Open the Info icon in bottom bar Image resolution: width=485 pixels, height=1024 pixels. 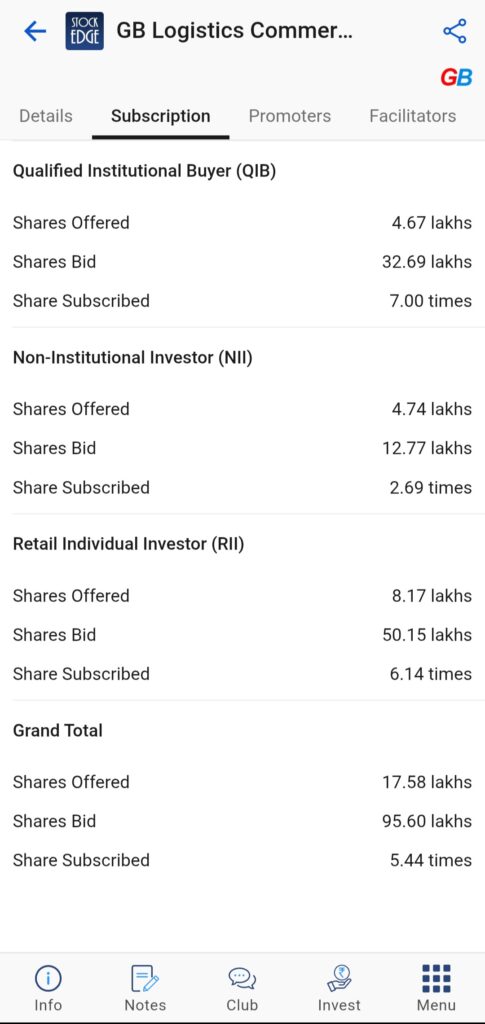click(x=48, y=988)
